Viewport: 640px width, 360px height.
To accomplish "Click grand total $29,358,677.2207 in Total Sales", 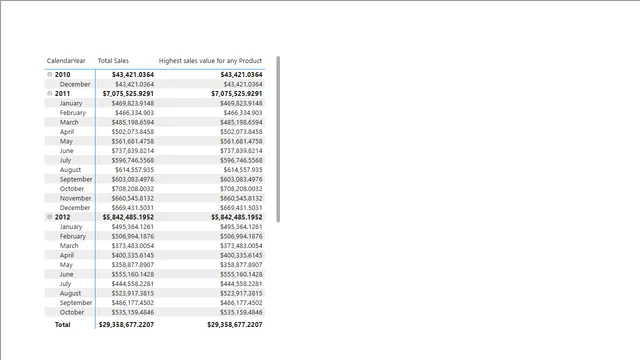I will 127,324.
